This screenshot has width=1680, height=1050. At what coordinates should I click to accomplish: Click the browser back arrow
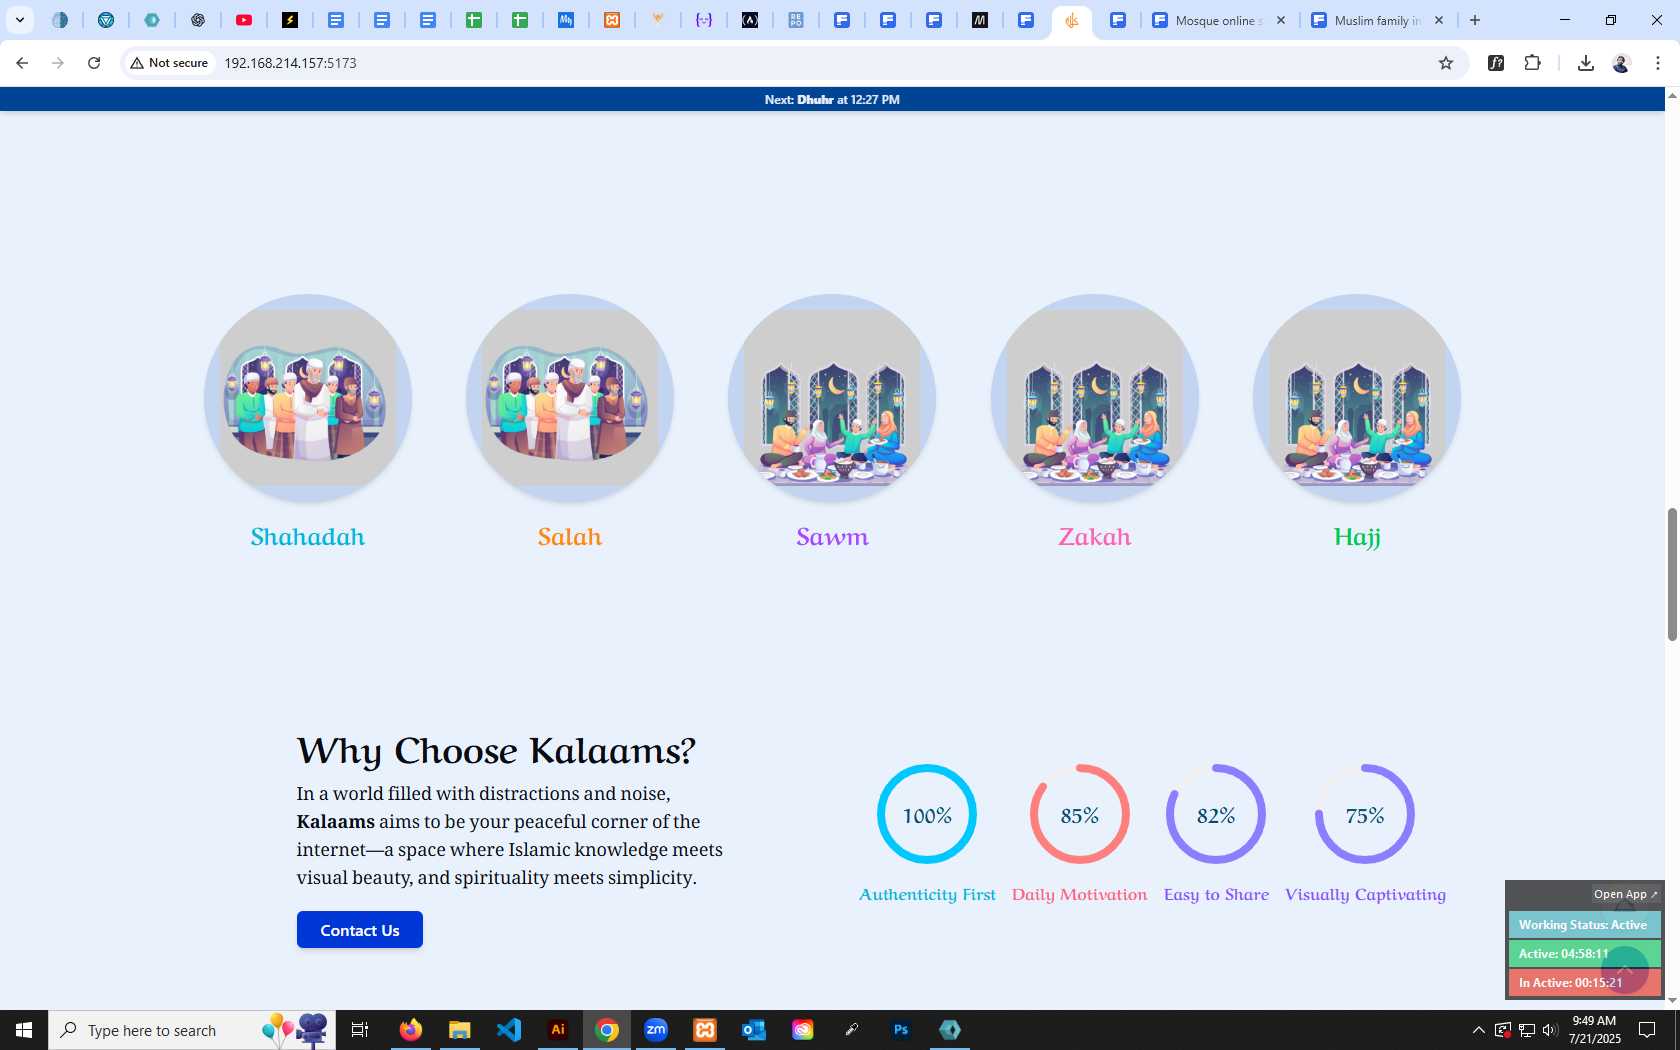[22, 63]
